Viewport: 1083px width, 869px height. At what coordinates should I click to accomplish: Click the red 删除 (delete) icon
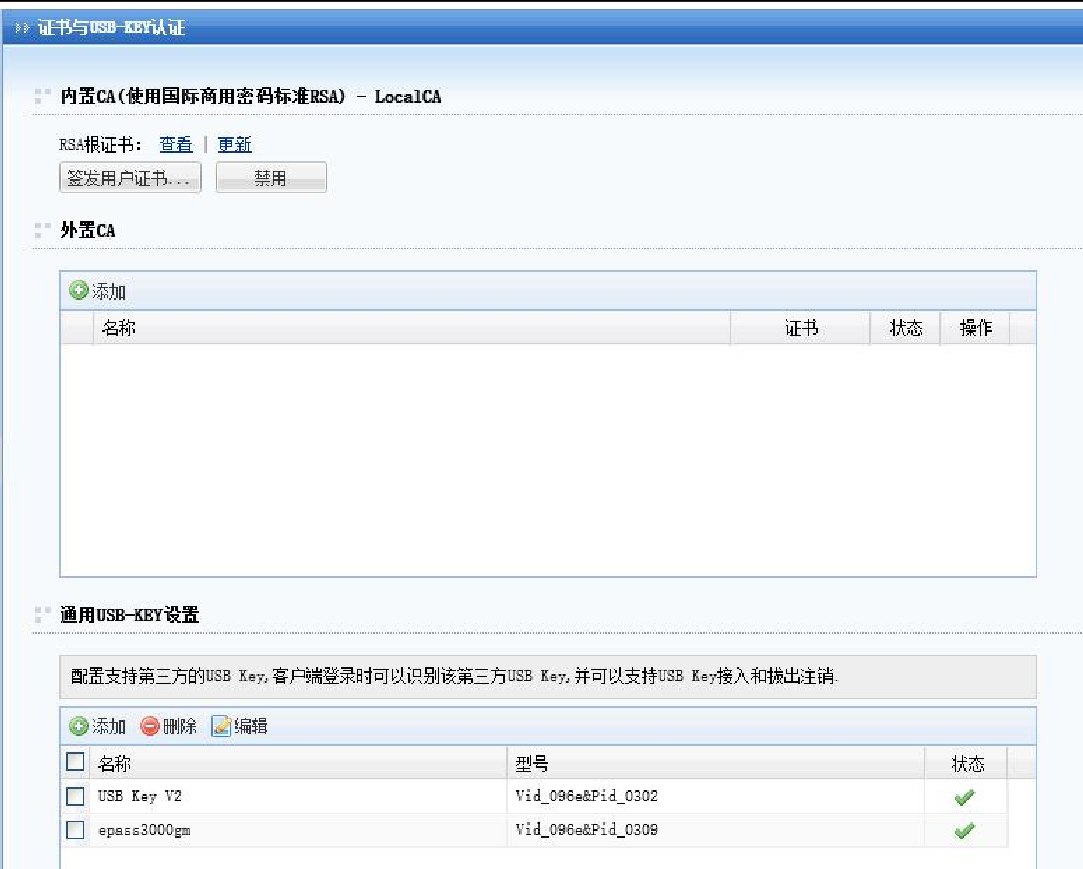pos(150,726)
